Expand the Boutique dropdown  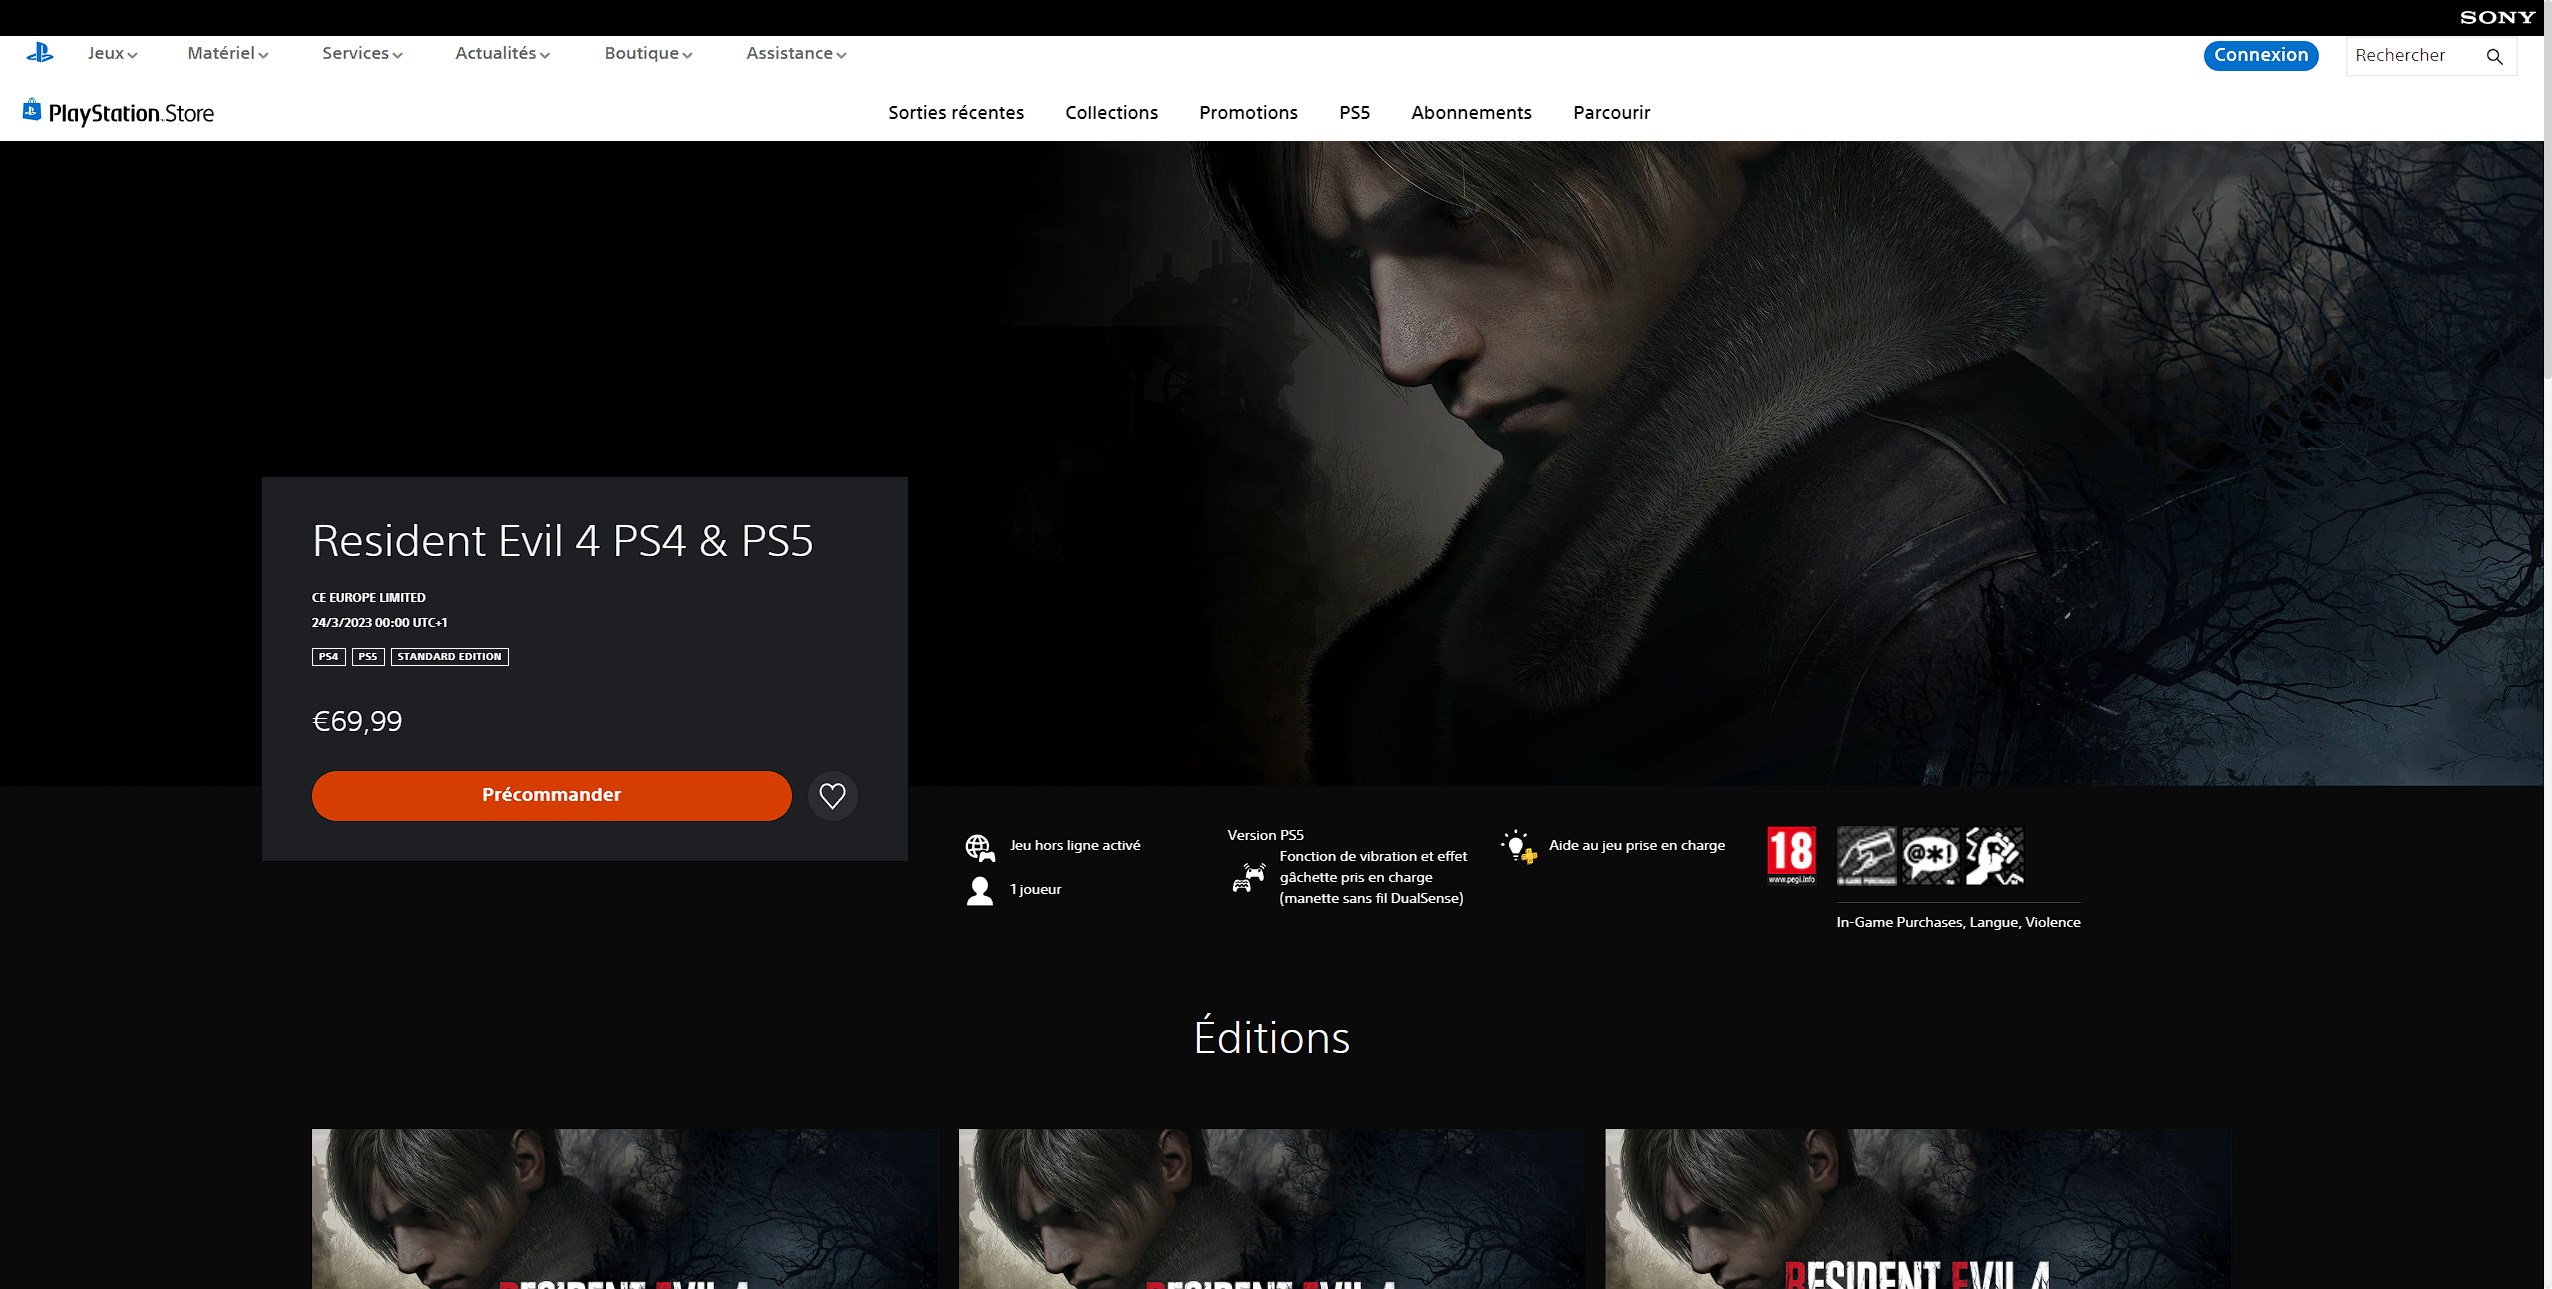646,52
